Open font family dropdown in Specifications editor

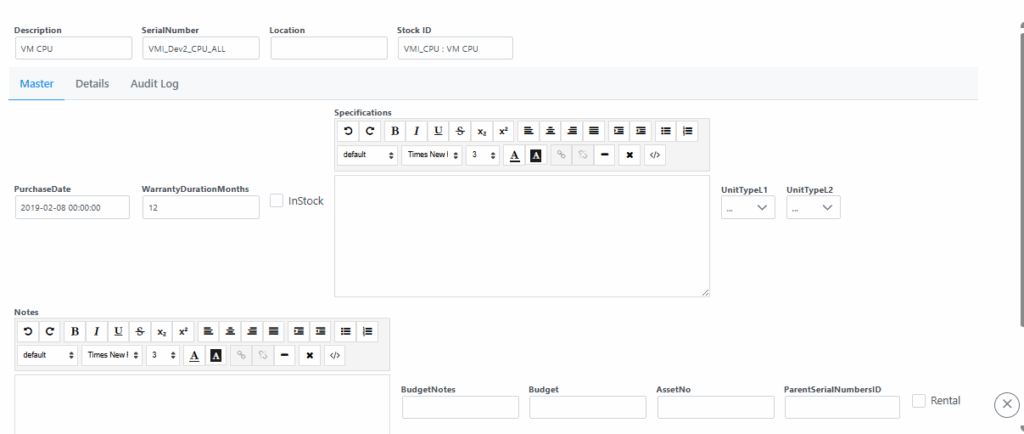coord(431,155)
